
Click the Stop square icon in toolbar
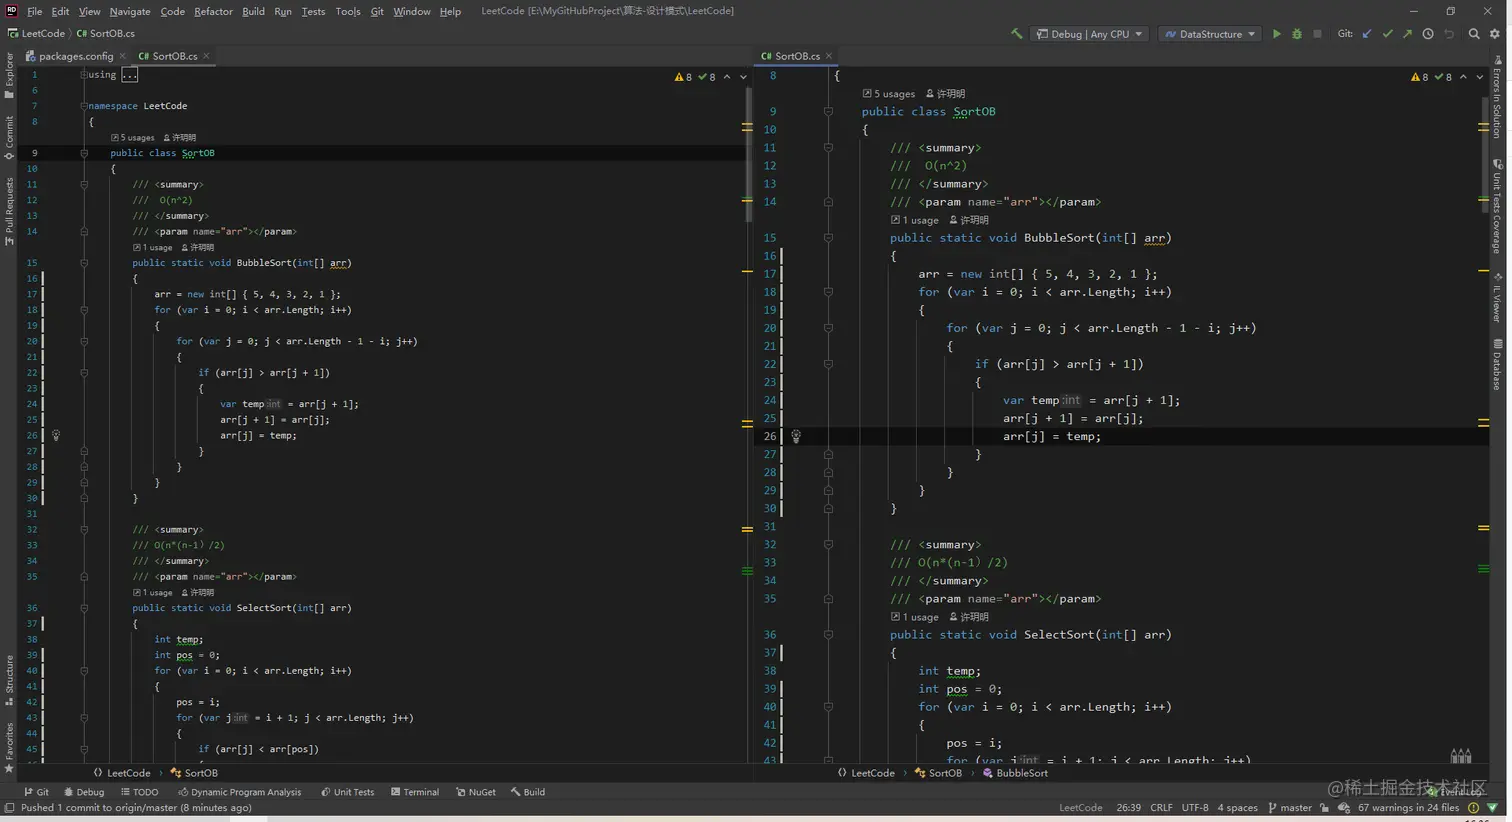[x=1317, y=34]
